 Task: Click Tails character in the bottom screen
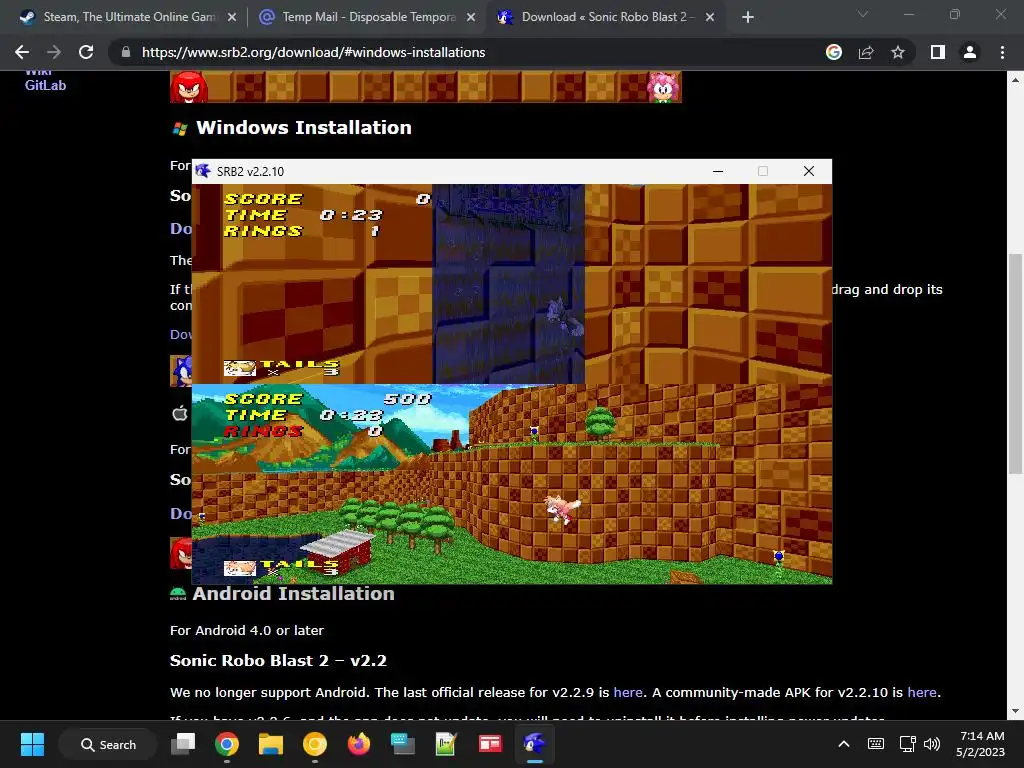pos(562,508)
